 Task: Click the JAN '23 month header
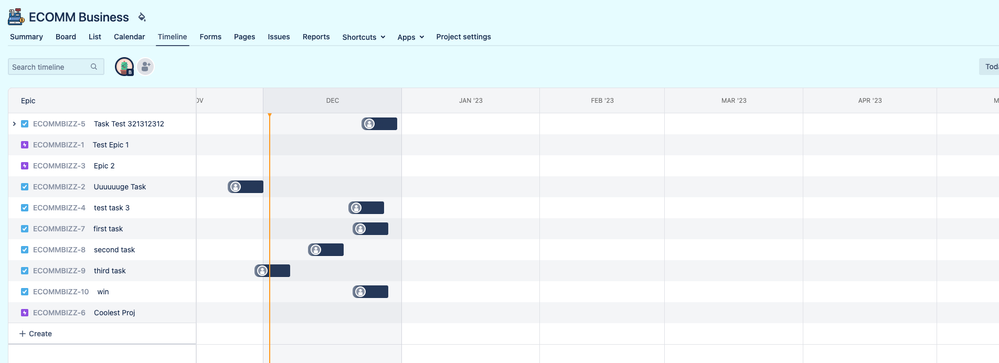pos(471,101)
